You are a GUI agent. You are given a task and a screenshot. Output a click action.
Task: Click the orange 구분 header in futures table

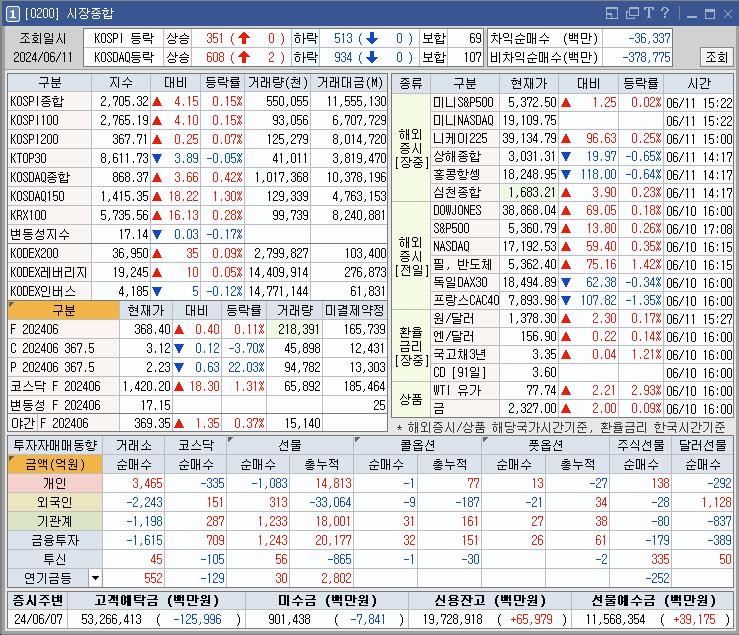pos(64,310)
